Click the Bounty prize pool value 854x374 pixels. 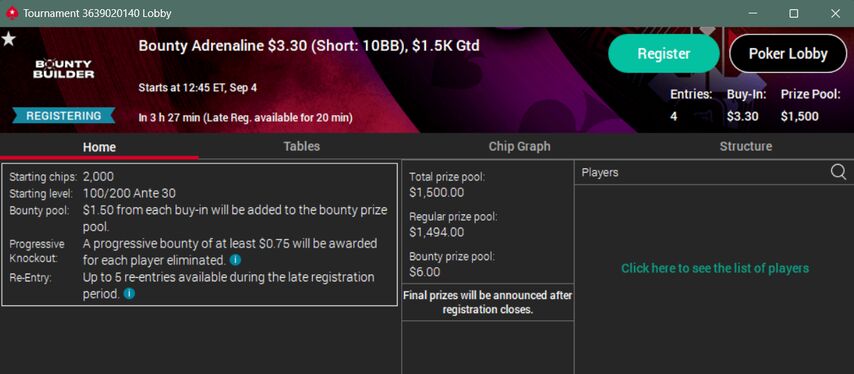coord(425,272)
